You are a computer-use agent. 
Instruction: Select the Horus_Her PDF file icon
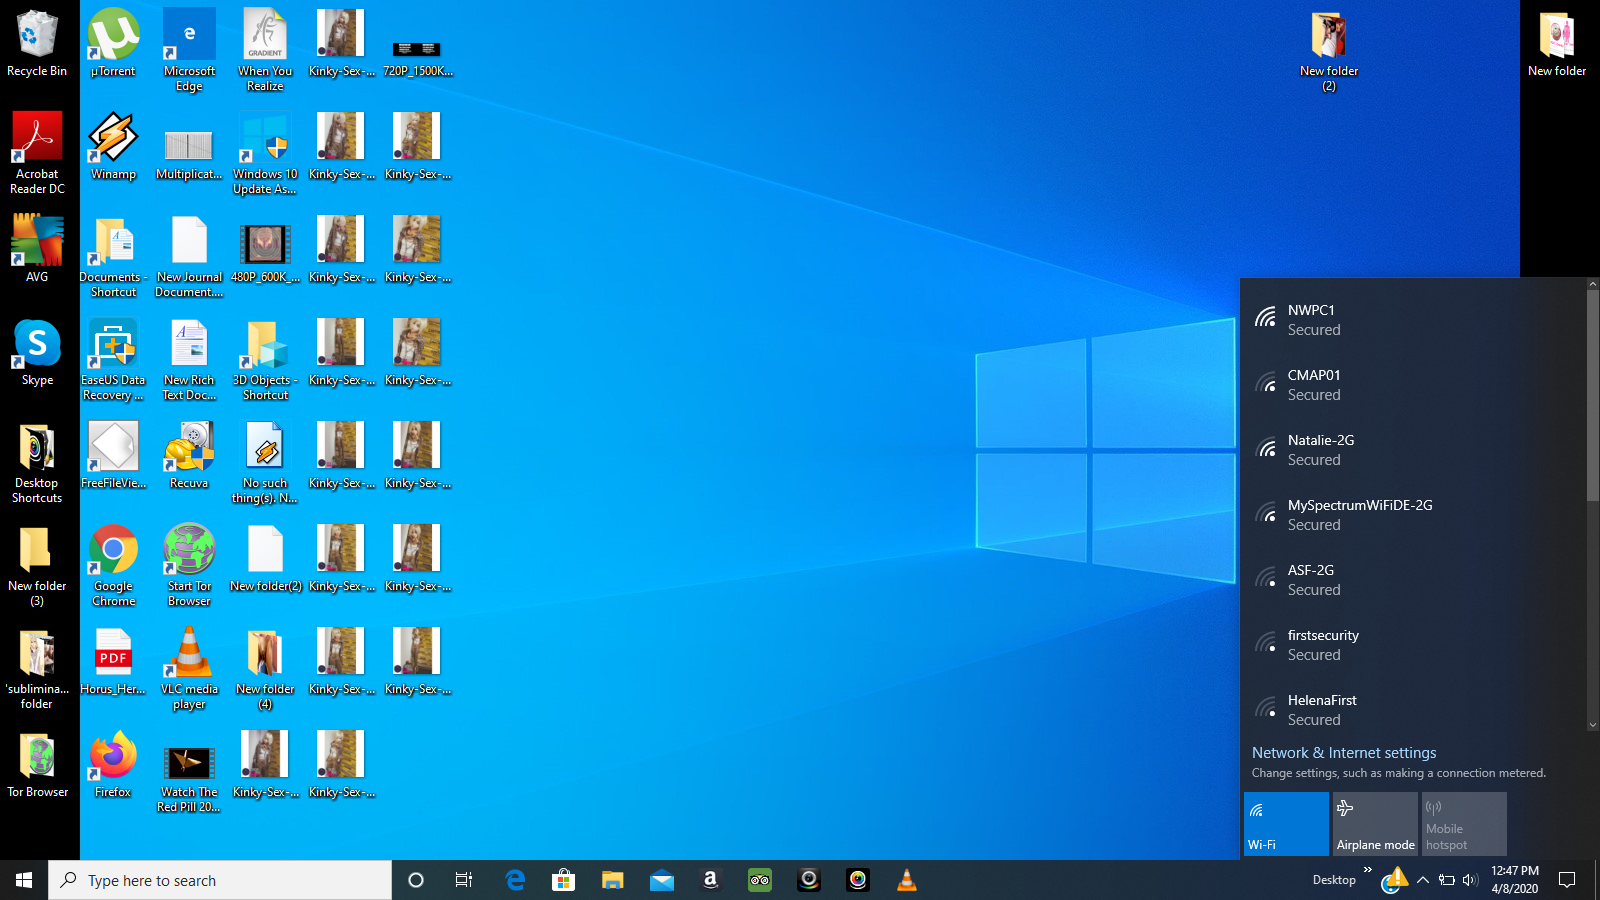tap(113, 662)
